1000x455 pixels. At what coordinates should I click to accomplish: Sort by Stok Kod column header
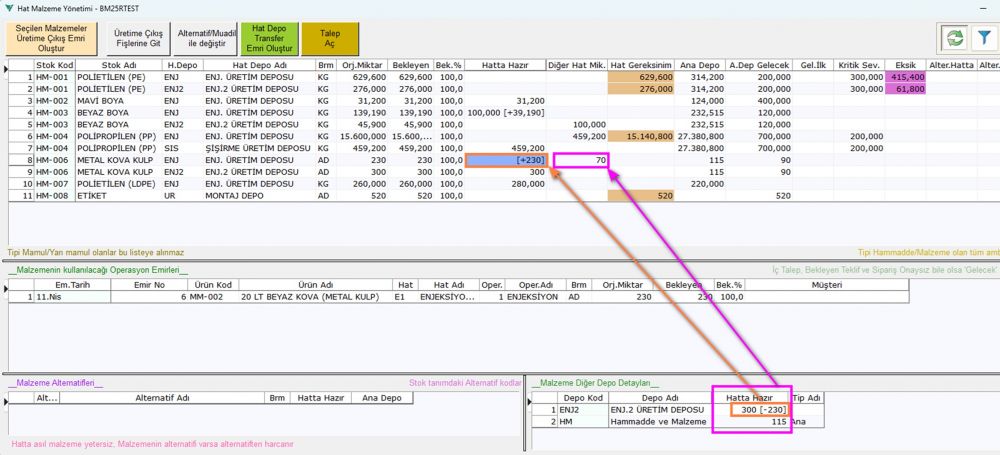(54, 65)
